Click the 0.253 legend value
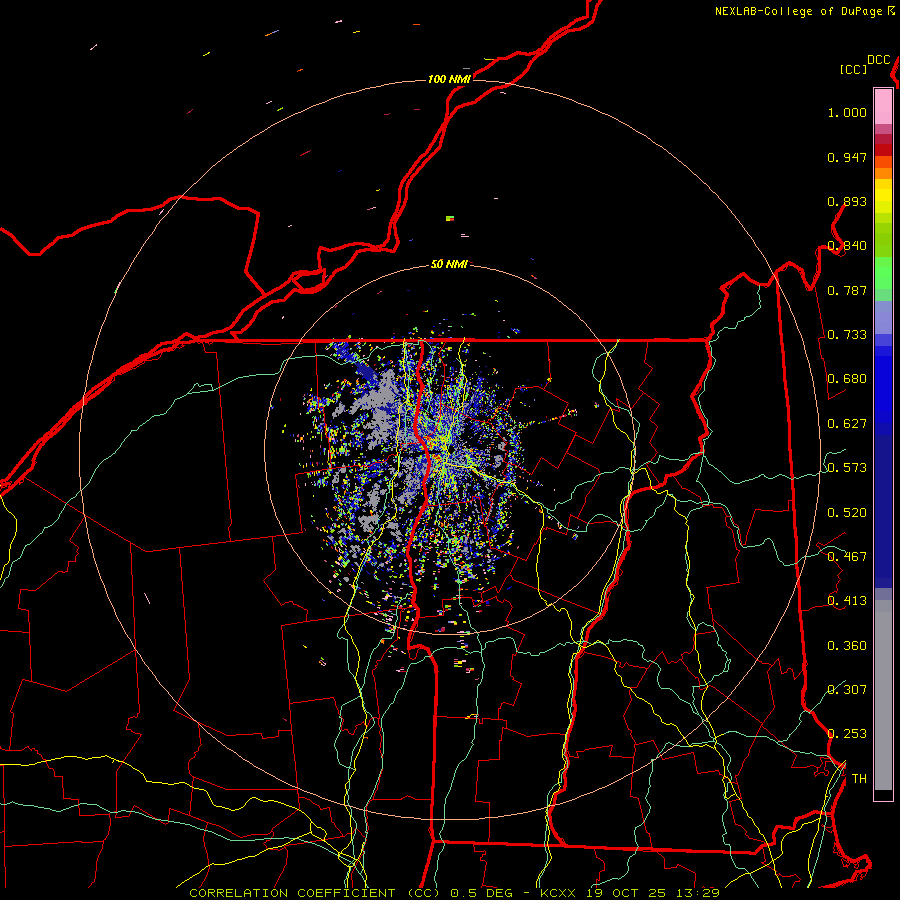Viewport: 900px width, 900px height. point(847,734)
